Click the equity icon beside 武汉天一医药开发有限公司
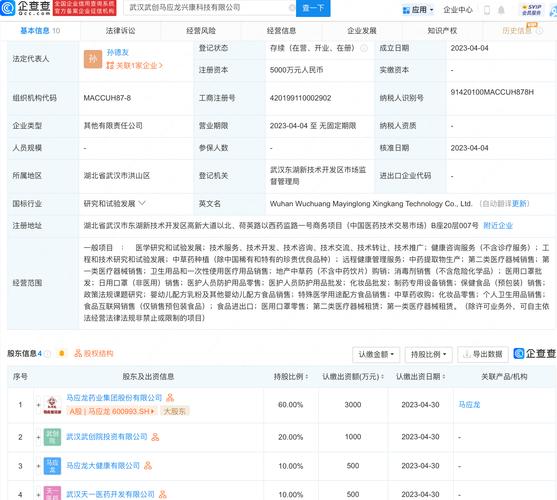The image size is (557, 500). click(163, 494)
